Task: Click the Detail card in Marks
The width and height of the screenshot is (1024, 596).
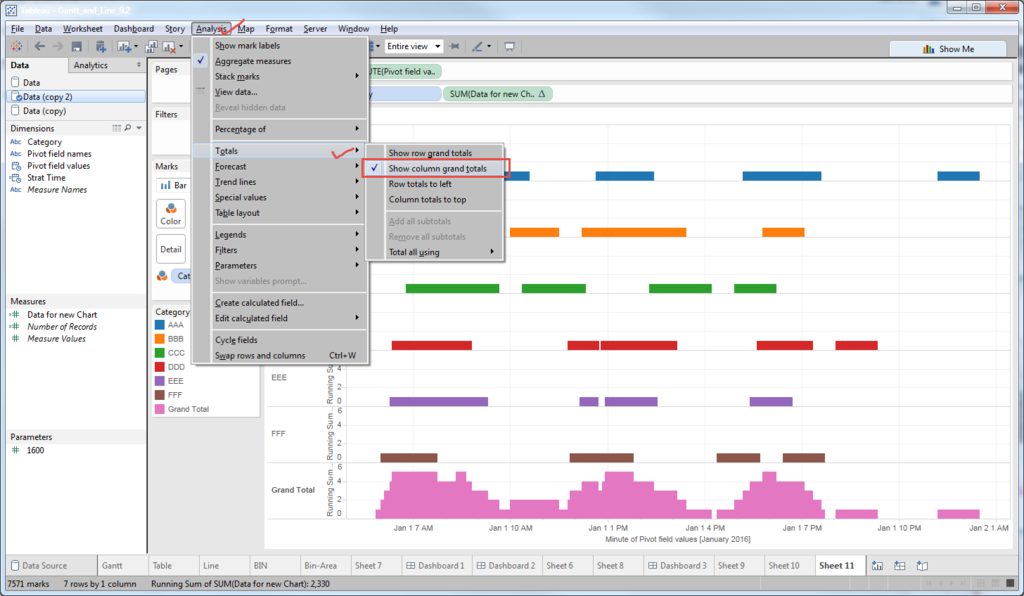Action: click(x=170, y=249)
